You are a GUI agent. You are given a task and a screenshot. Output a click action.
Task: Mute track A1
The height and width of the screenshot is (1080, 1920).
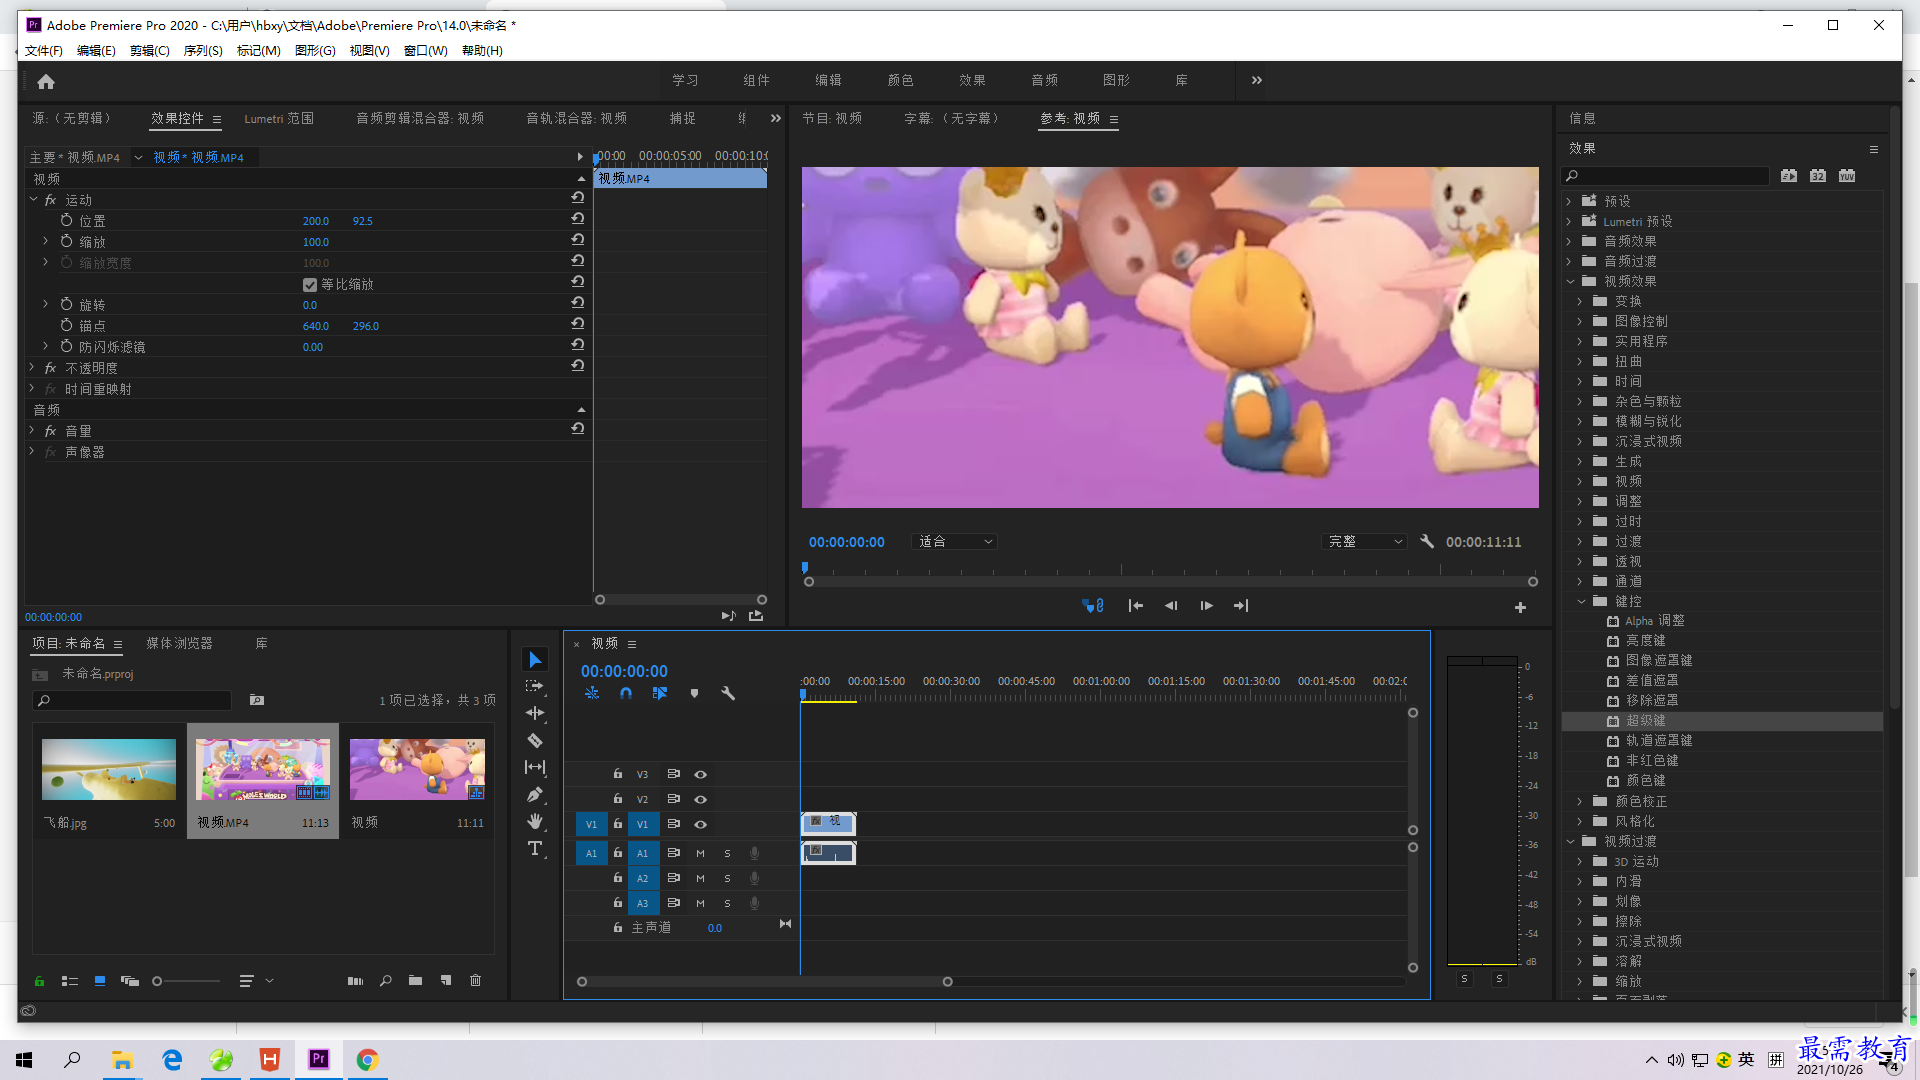coord(700,853)
